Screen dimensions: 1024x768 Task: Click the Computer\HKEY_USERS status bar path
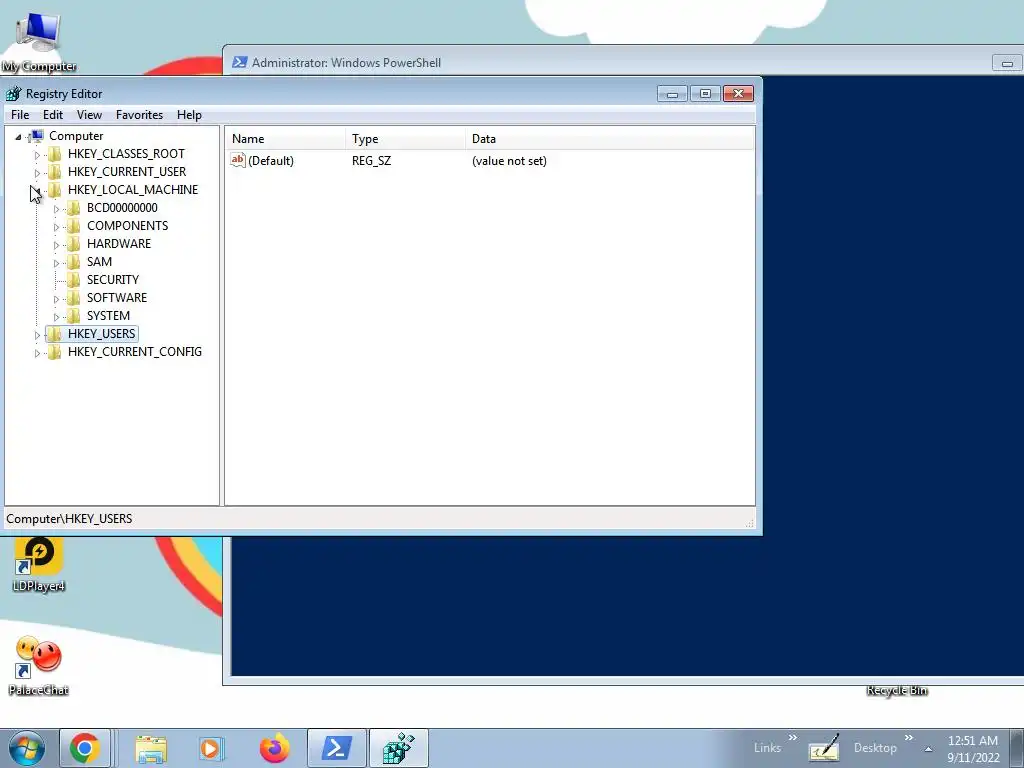coord(69,519)
